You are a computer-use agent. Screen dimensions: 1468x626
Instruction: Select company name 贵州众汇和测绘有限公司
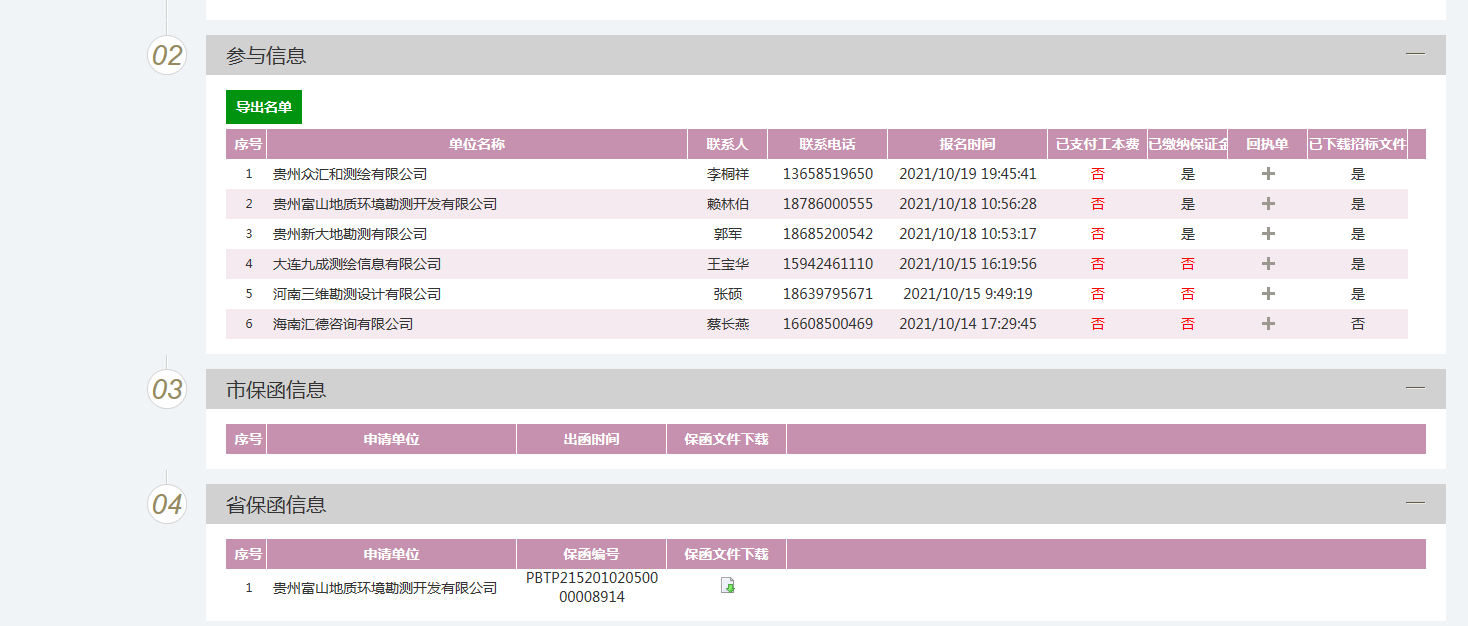click(350, 174)
